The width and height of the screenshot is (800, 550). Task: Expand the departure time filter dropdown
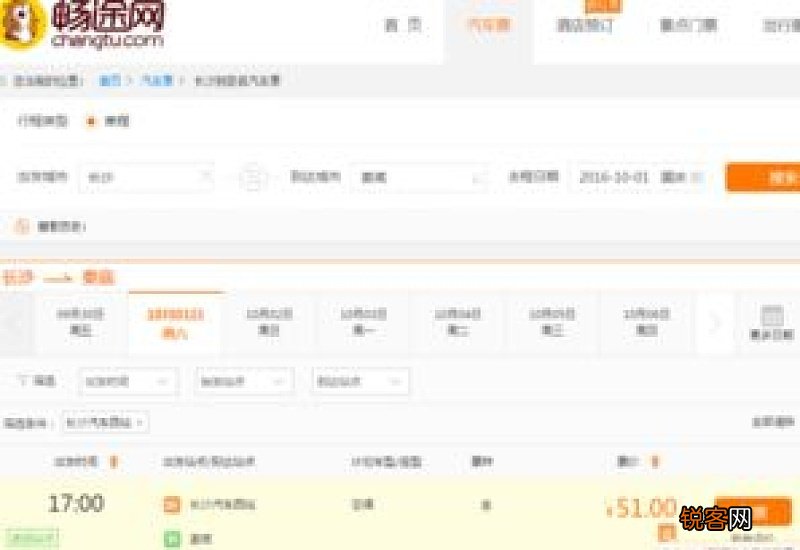[128, 382]
